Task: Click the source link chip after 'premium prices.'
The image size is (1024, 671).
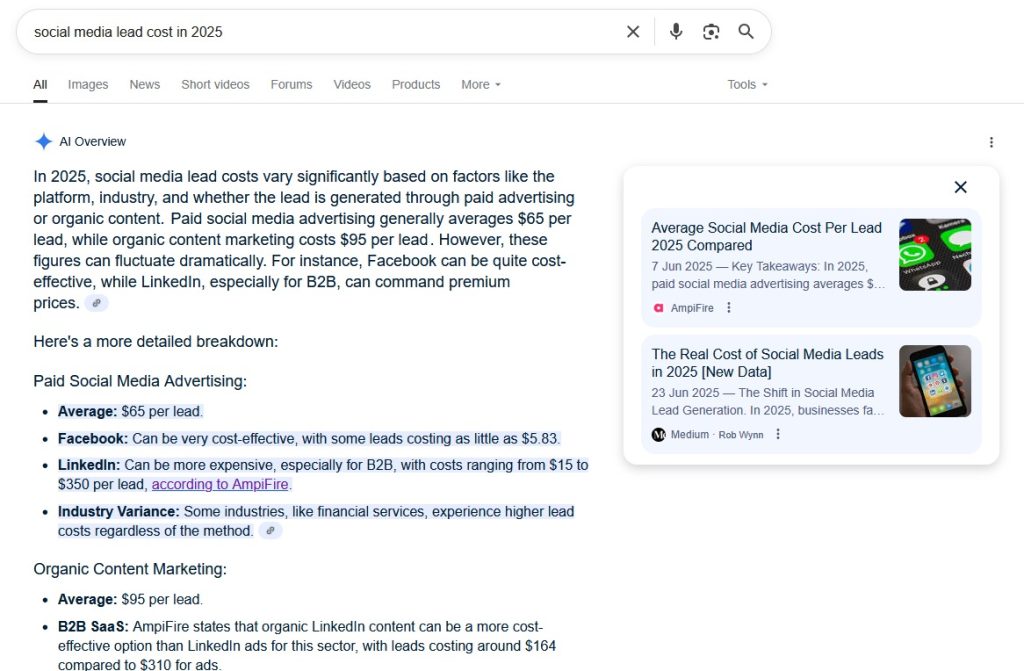Action: pos(97,303)
